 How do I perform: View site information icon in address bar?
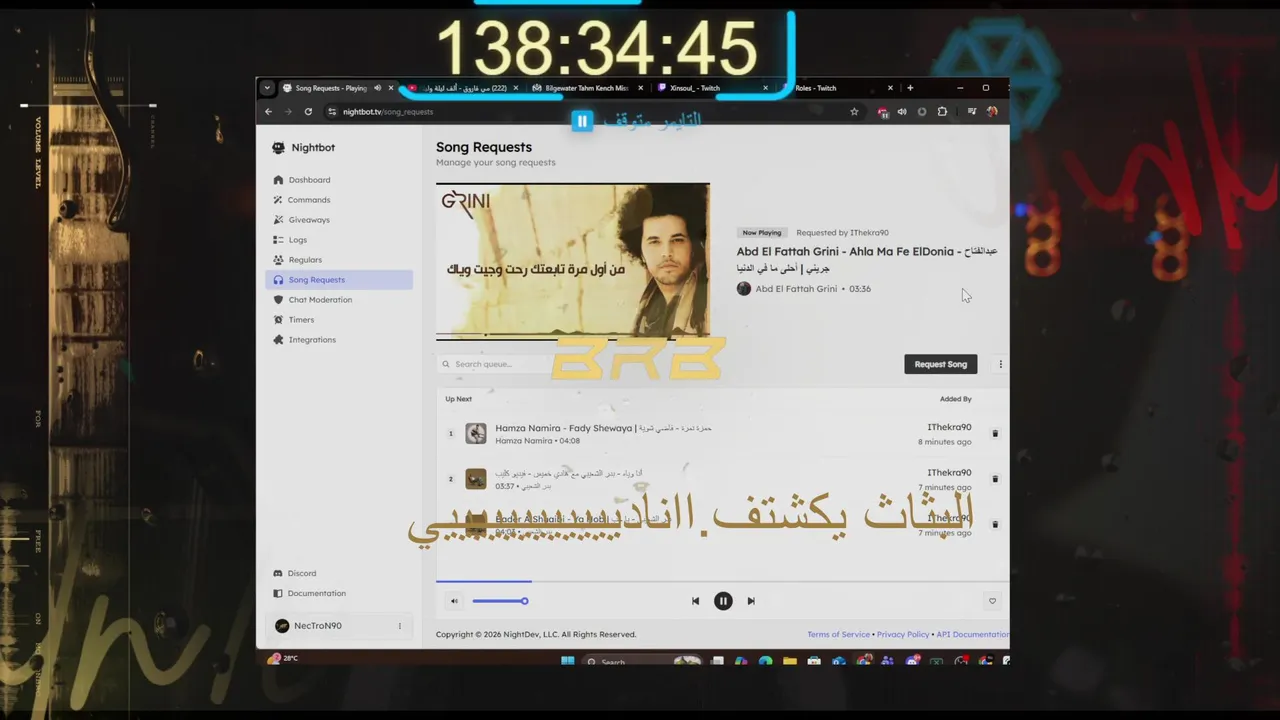click(332, 112)
